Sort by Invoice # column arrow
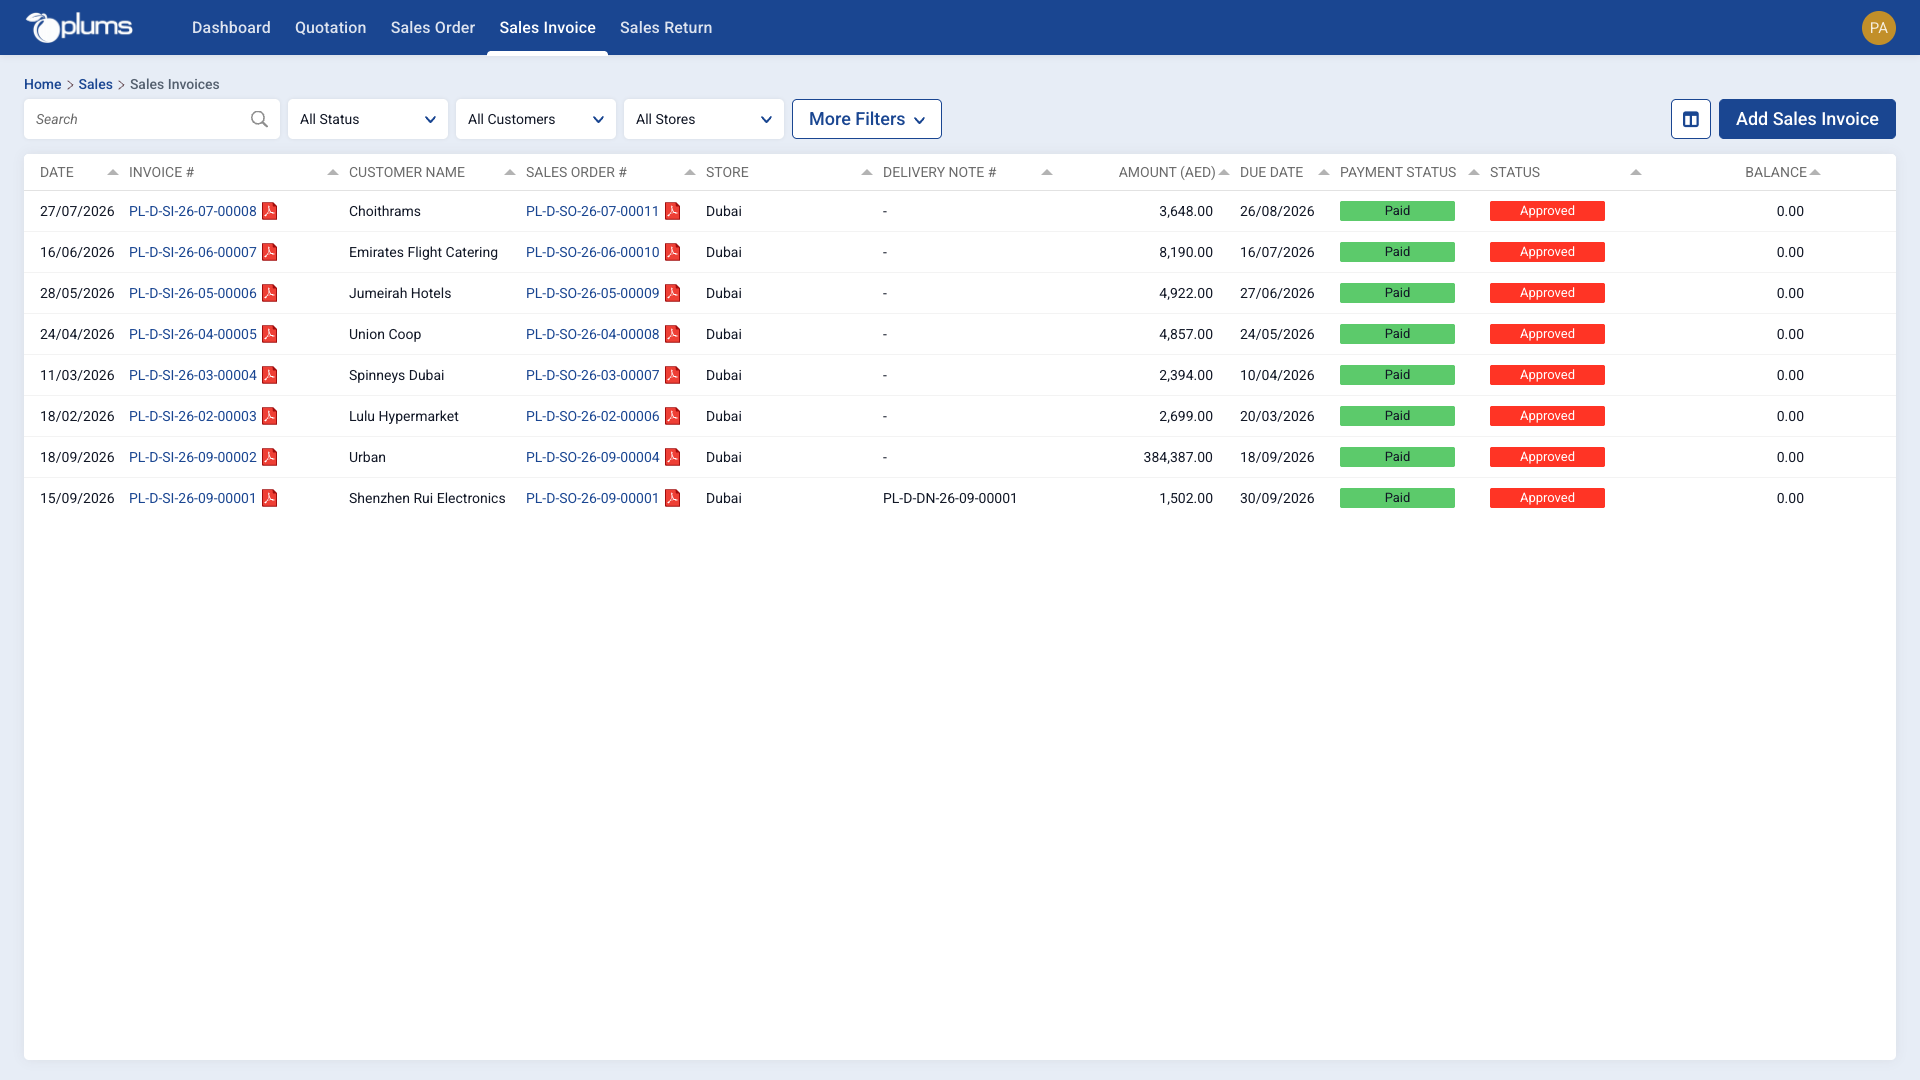Screen dimensions: 1920x1080 [333, 172]
